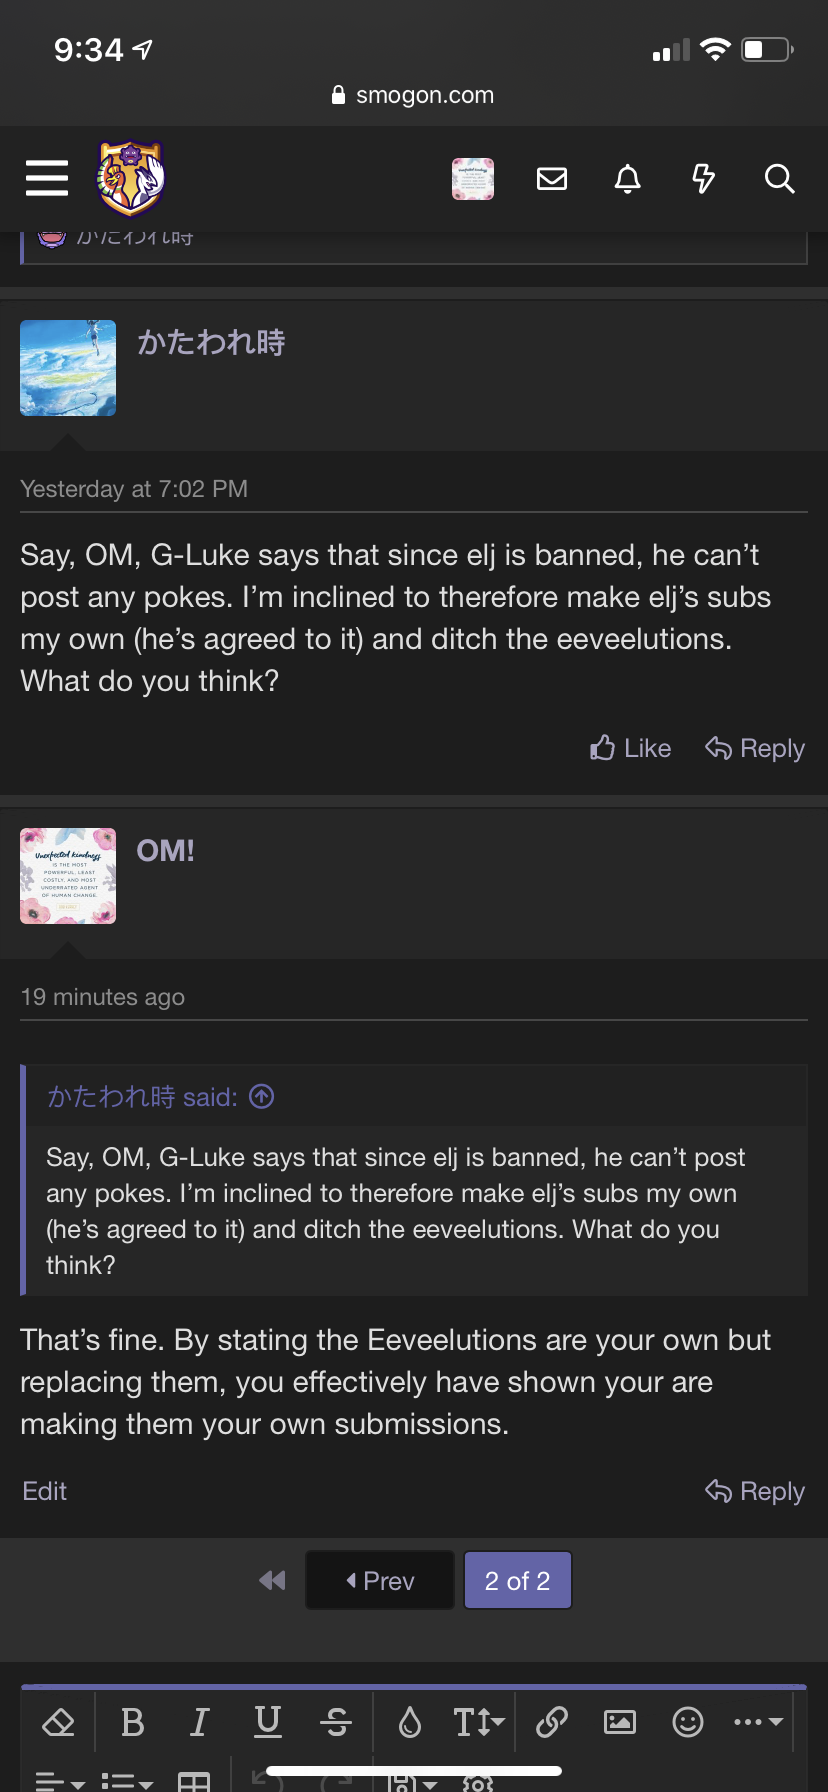This screenshot has width=828, height=1792.
Task: Open the alerts bell icon
Action: click(628, 179)
